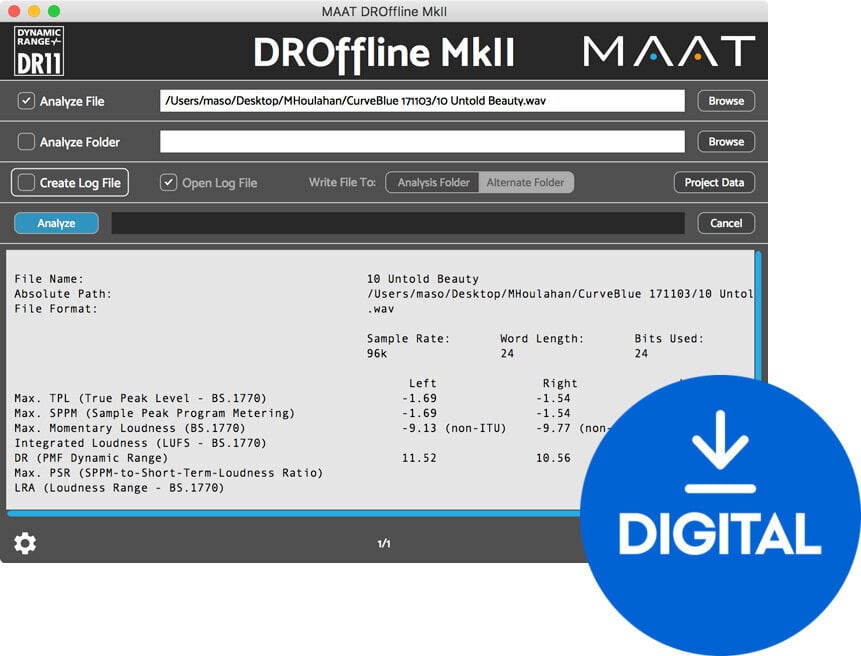861x656 pixels.
Task: Start analysis with the Analyze button
Action: (56, 223)
